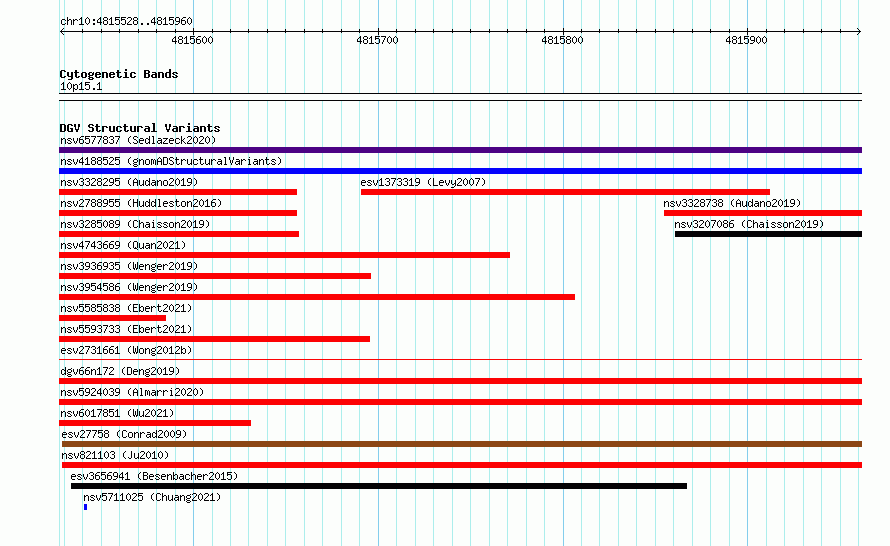
Task: Click the 4815600 ruler label
Action: (x=192, y=40)
